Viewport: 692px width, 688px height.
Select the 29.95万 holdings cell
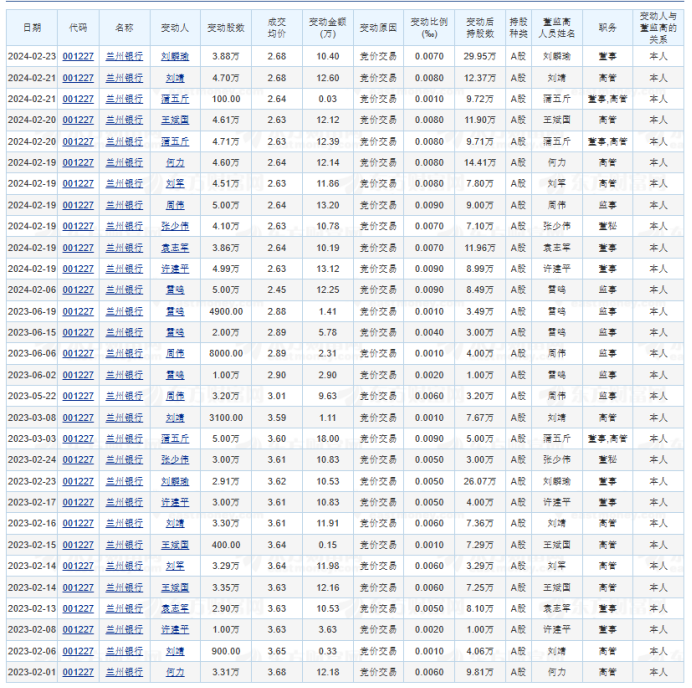tap(480, 56)
